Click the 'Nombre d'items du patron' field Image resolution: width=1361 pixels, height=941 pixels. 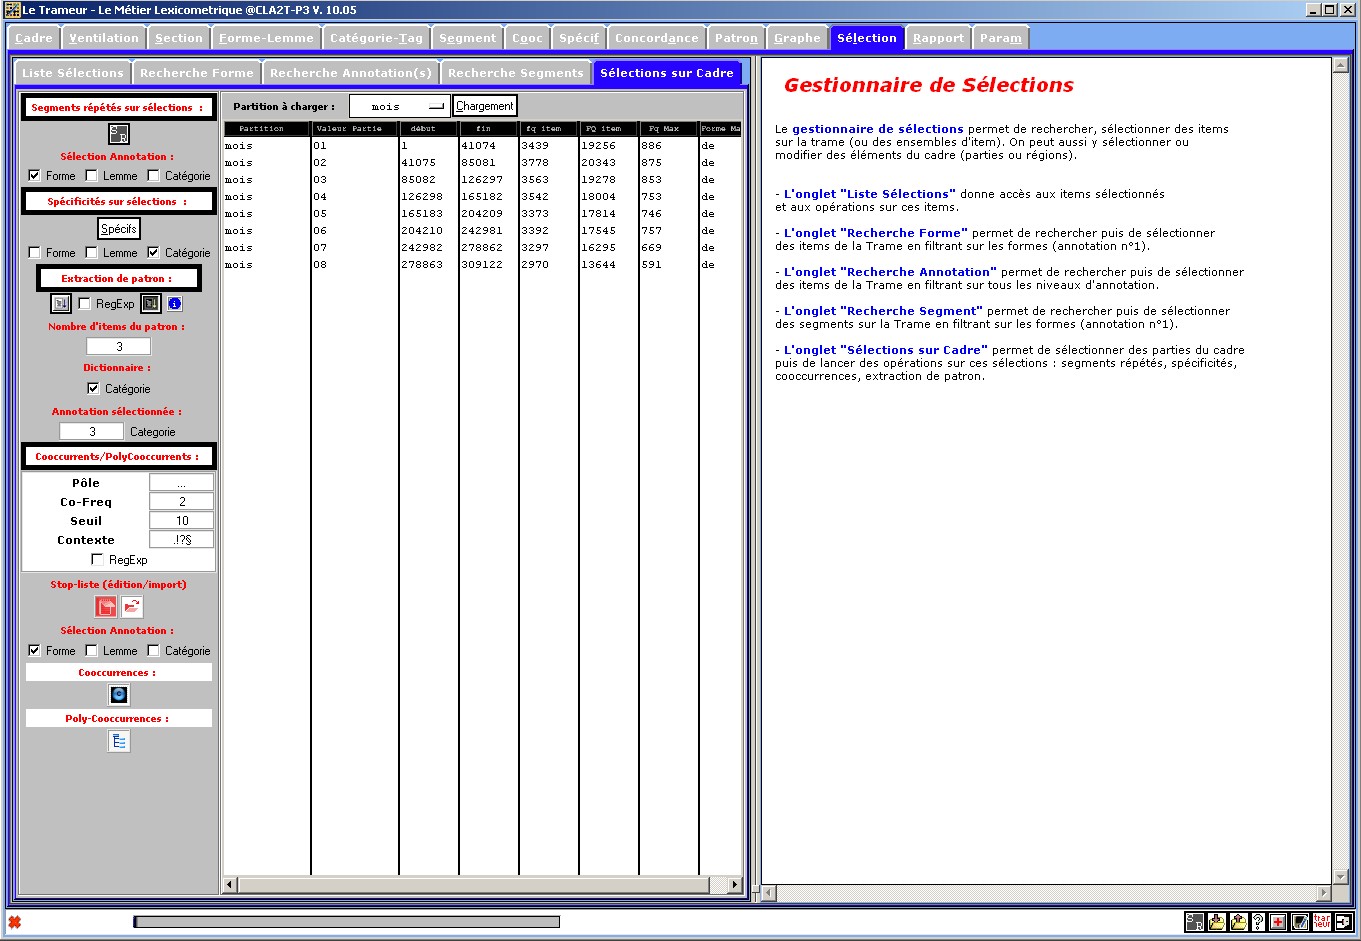[x=119, y=346]
